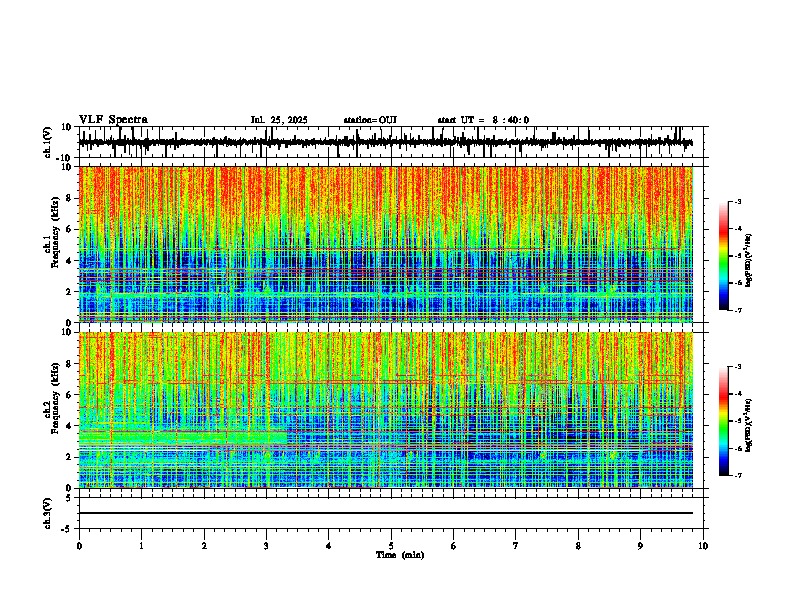
Task: Click the time axis tick label "5"
Action: tap(391, 546)
